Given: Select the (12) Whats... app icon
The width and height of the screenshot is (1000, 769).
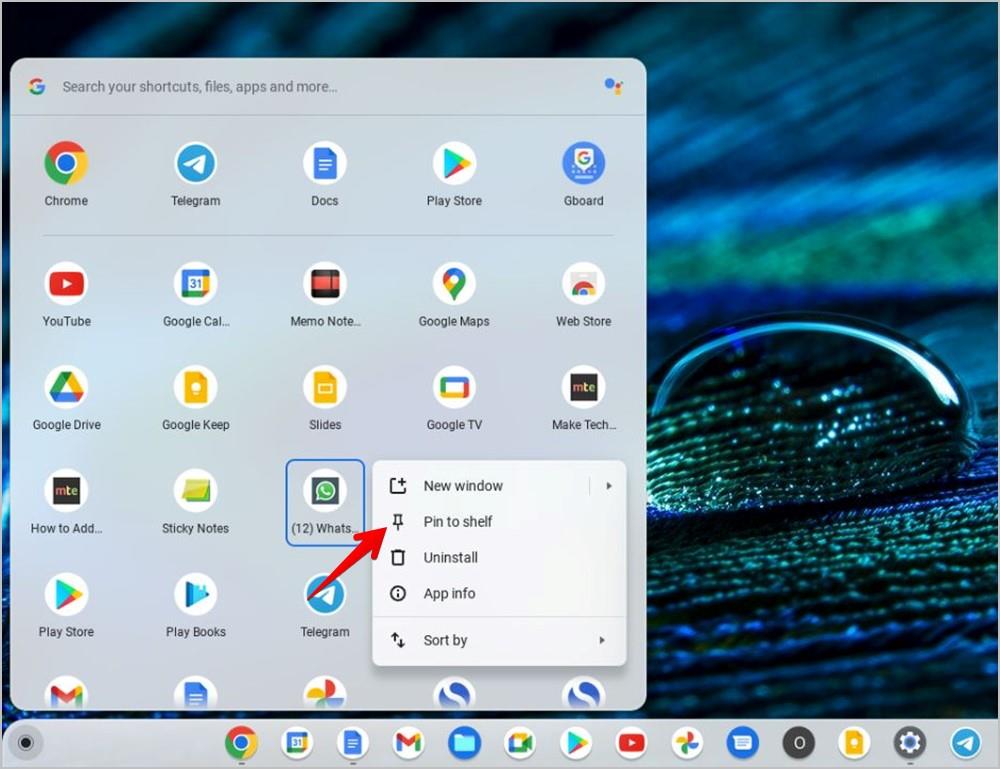Looking at the screenshot, I should tap(325, 491).
